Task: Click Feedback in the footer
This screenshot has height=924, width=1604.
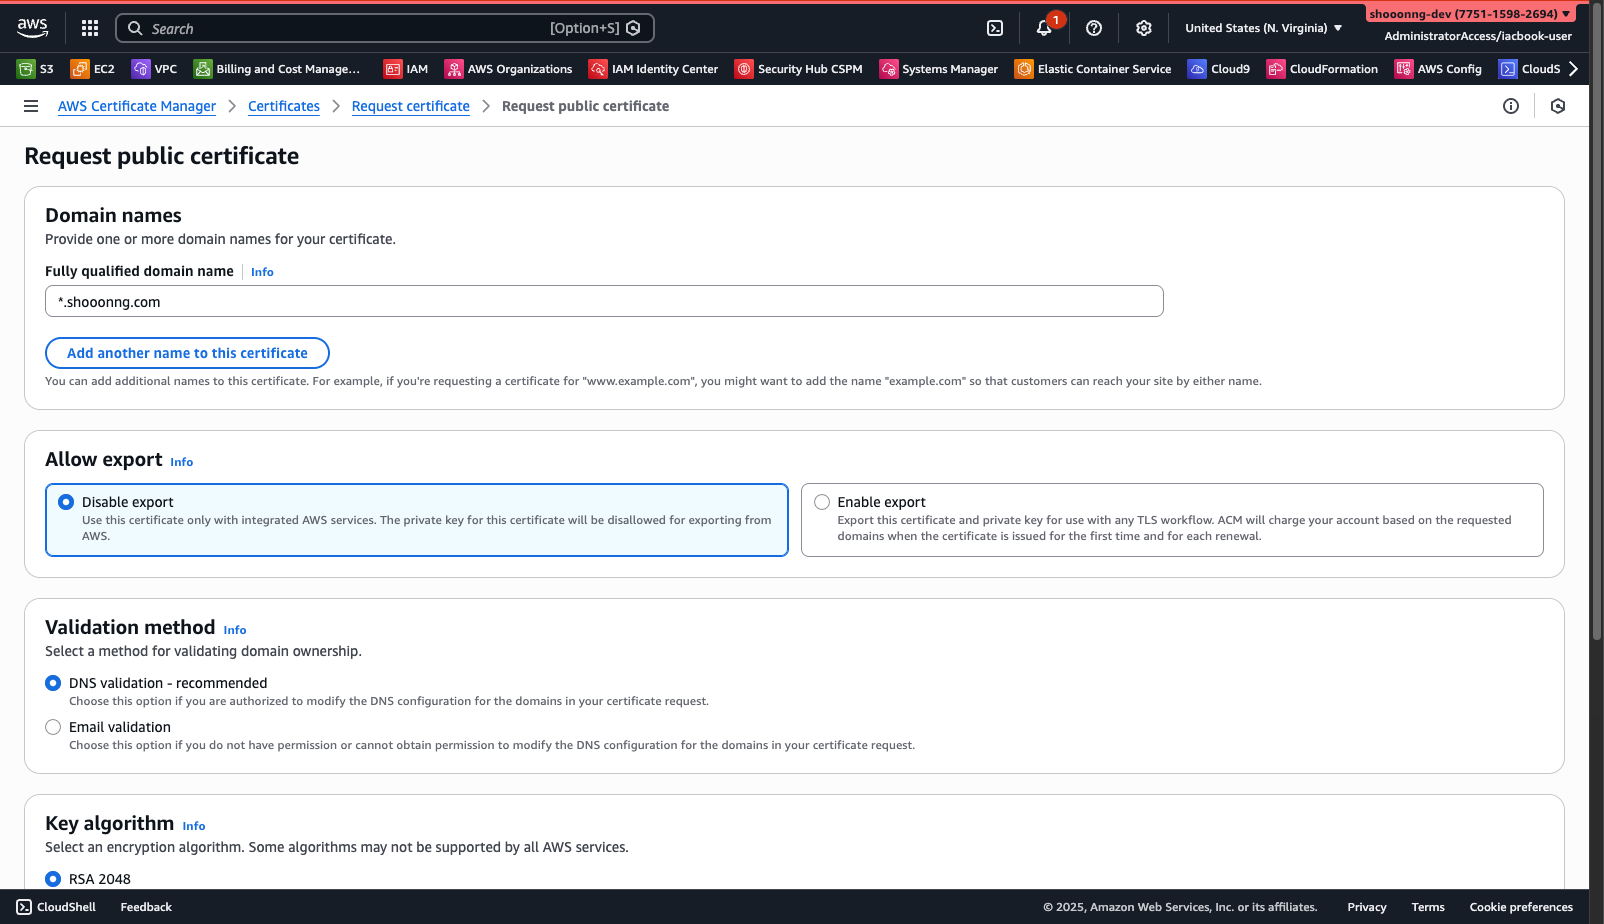Action: click(146, 907)
